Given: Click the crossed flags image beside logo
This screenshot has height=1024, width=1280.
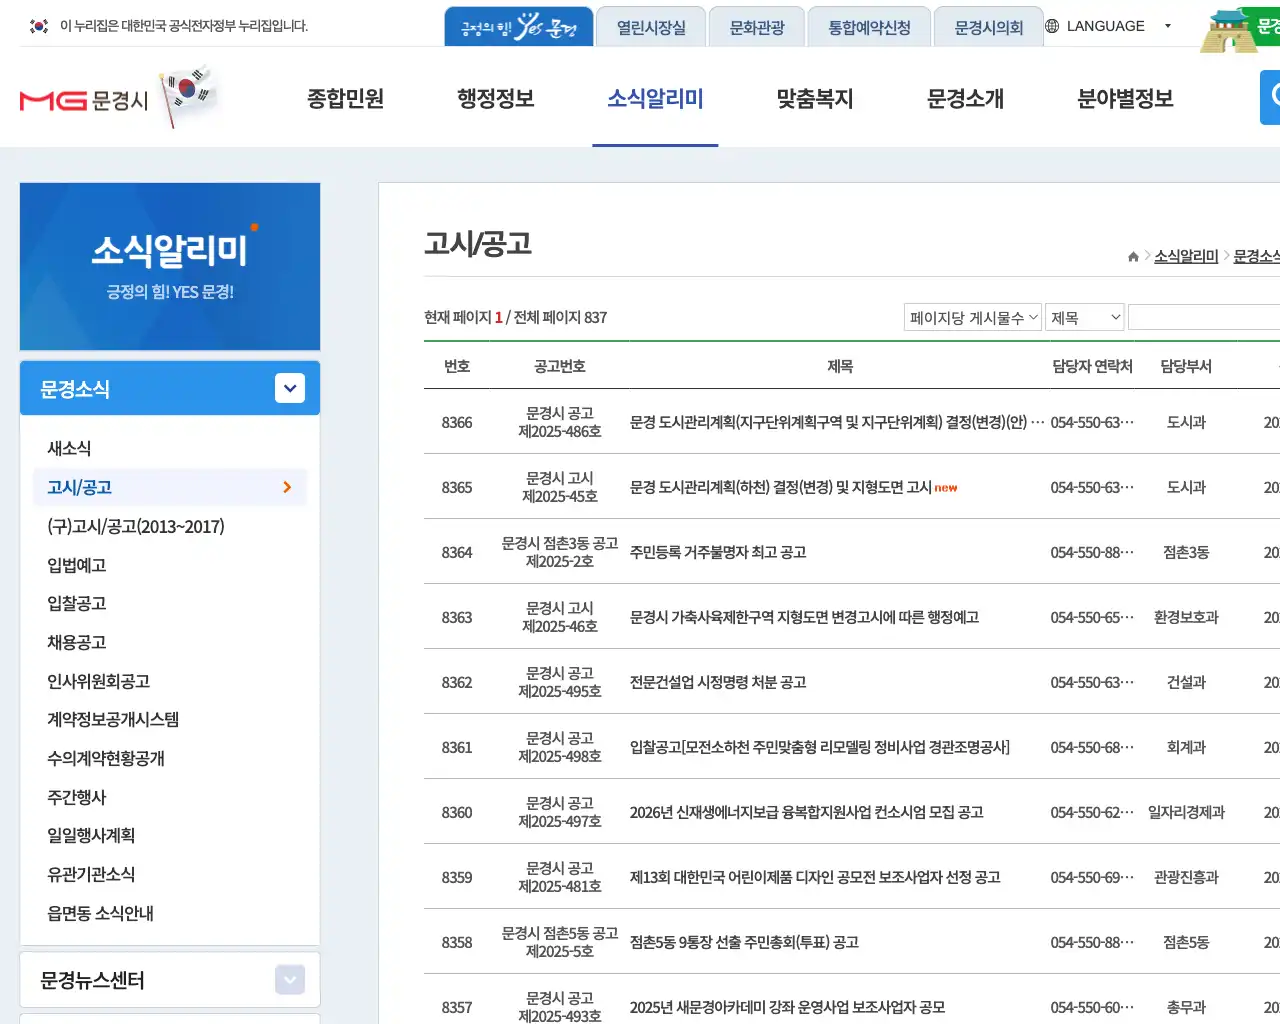Looking at the screenshot, I should 187,95.
